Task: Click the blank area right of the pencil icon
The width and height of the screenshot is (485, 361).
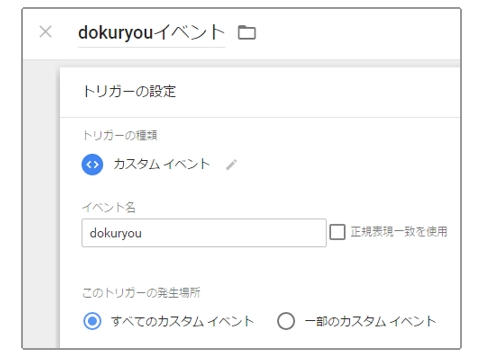Action: (x=347, y=165)
